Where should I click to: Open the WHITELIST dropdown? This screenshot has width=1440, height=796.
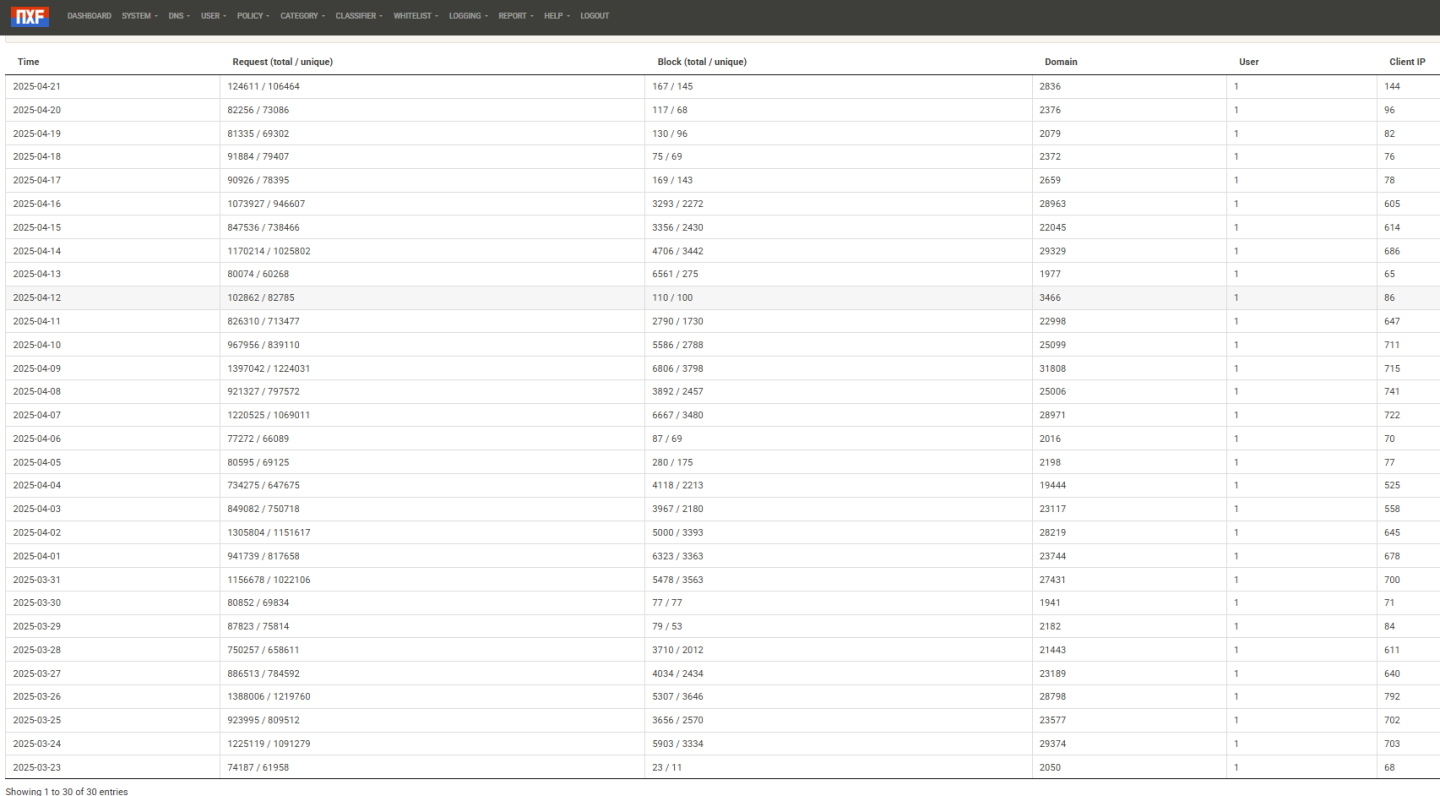414,15
